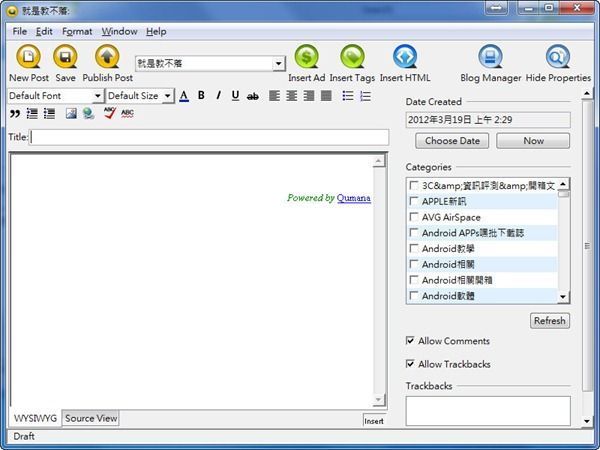
Task: Check the Android相關 category
Action: (414, 264)
